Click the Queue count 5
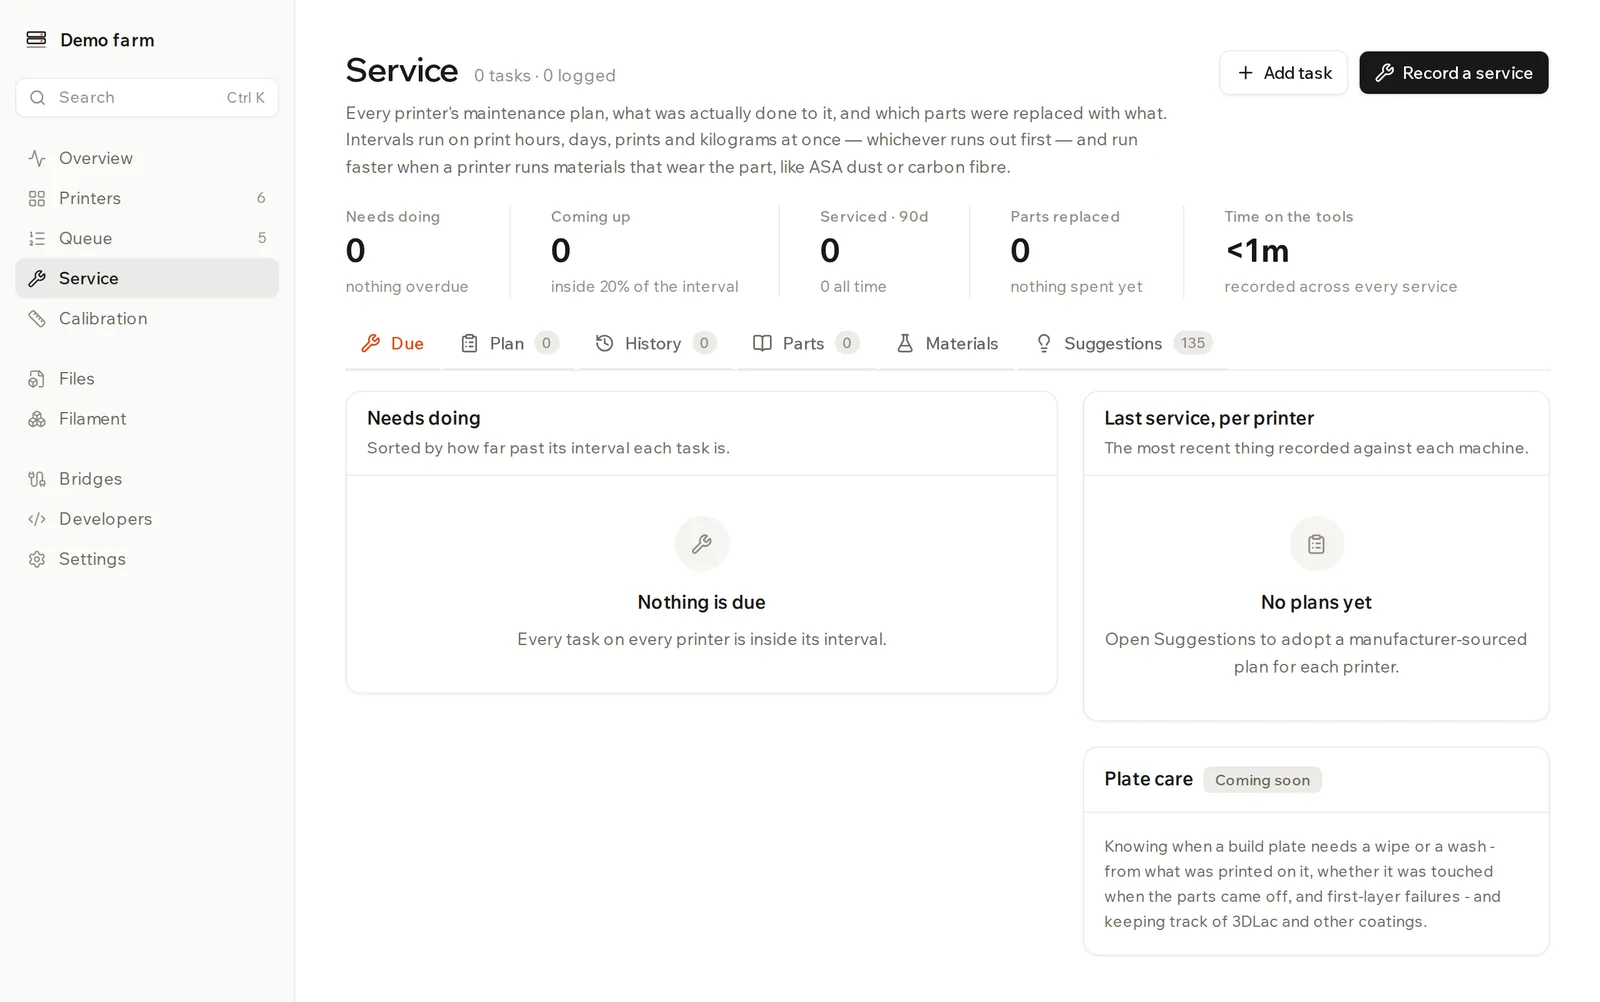Screen dimensions: 1600x1002 tap(262, 238)
